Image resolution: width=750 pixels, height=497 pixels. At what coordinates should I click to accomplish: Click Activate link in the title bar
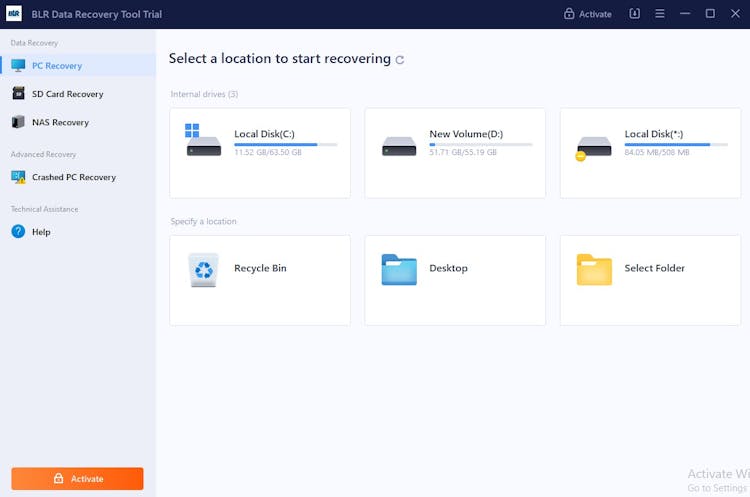587,14
